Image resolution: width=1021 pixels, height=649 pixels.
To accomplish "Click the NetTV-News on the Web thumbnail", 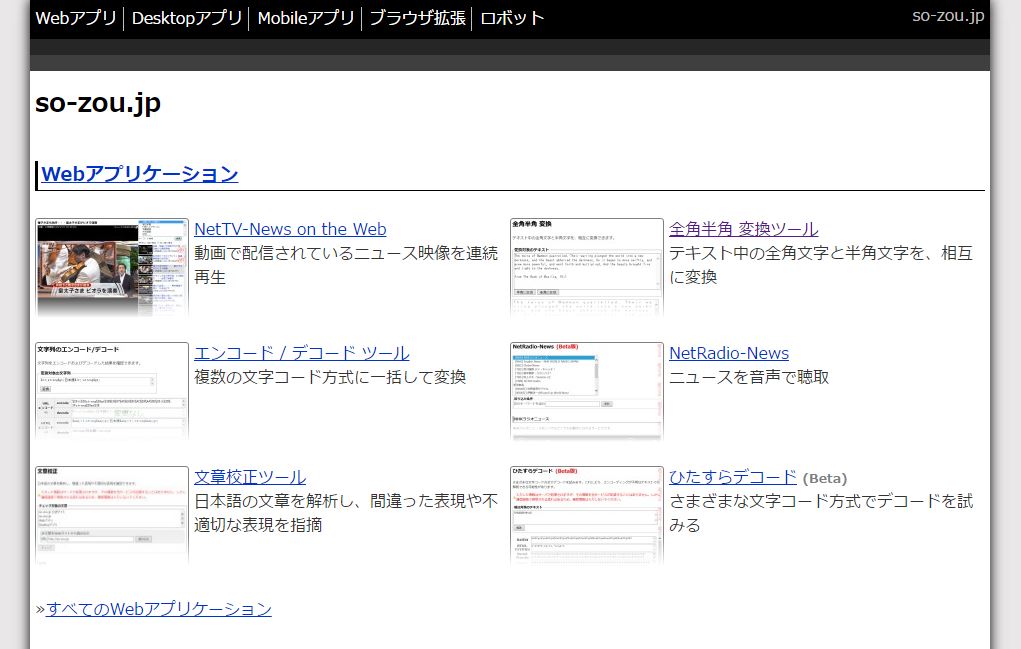I will [112, 267].
